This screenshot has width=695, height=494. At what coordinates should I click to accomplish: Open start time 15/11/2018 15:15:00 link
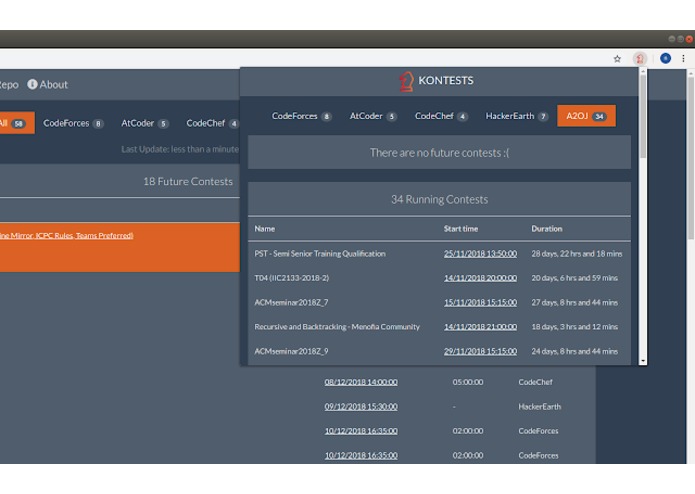click(x=480, y=303)
